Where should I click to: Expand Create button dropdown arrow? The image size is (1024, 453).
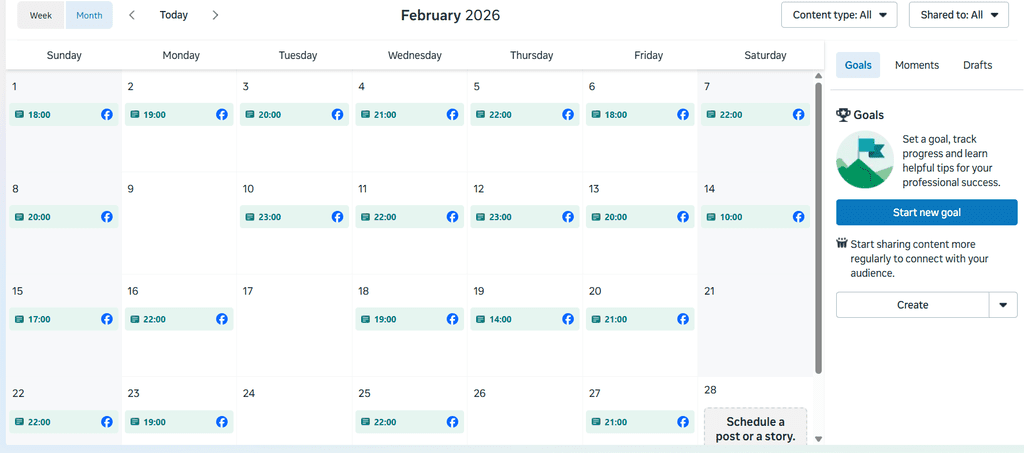1003,305
